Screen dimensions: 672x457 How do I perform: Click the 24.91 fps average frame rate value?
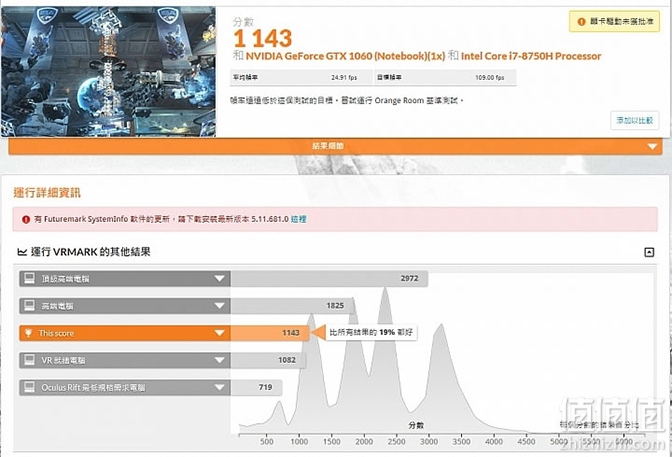(x=344, y=78)
